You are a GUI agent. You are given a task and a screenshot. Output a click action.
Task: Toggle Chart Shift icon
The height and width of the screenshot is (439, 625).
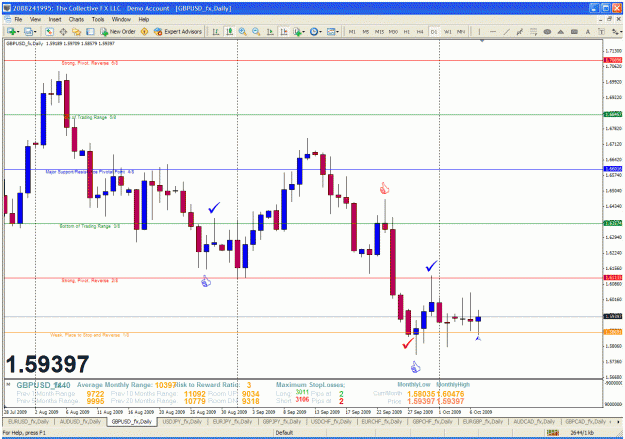pyautogui.click(x=284, y=31)
